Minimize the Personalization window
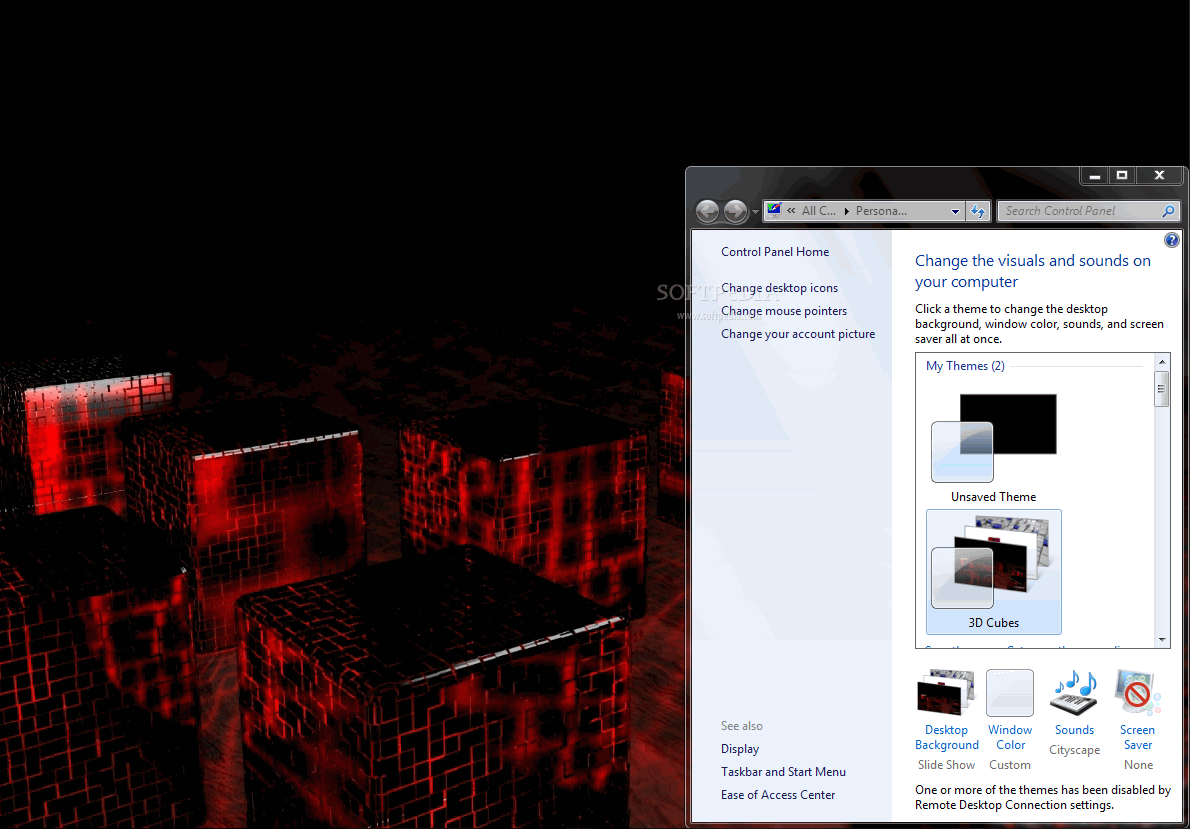The width and height of the screenshot is (1190, 829). (x=1094, y=175)
